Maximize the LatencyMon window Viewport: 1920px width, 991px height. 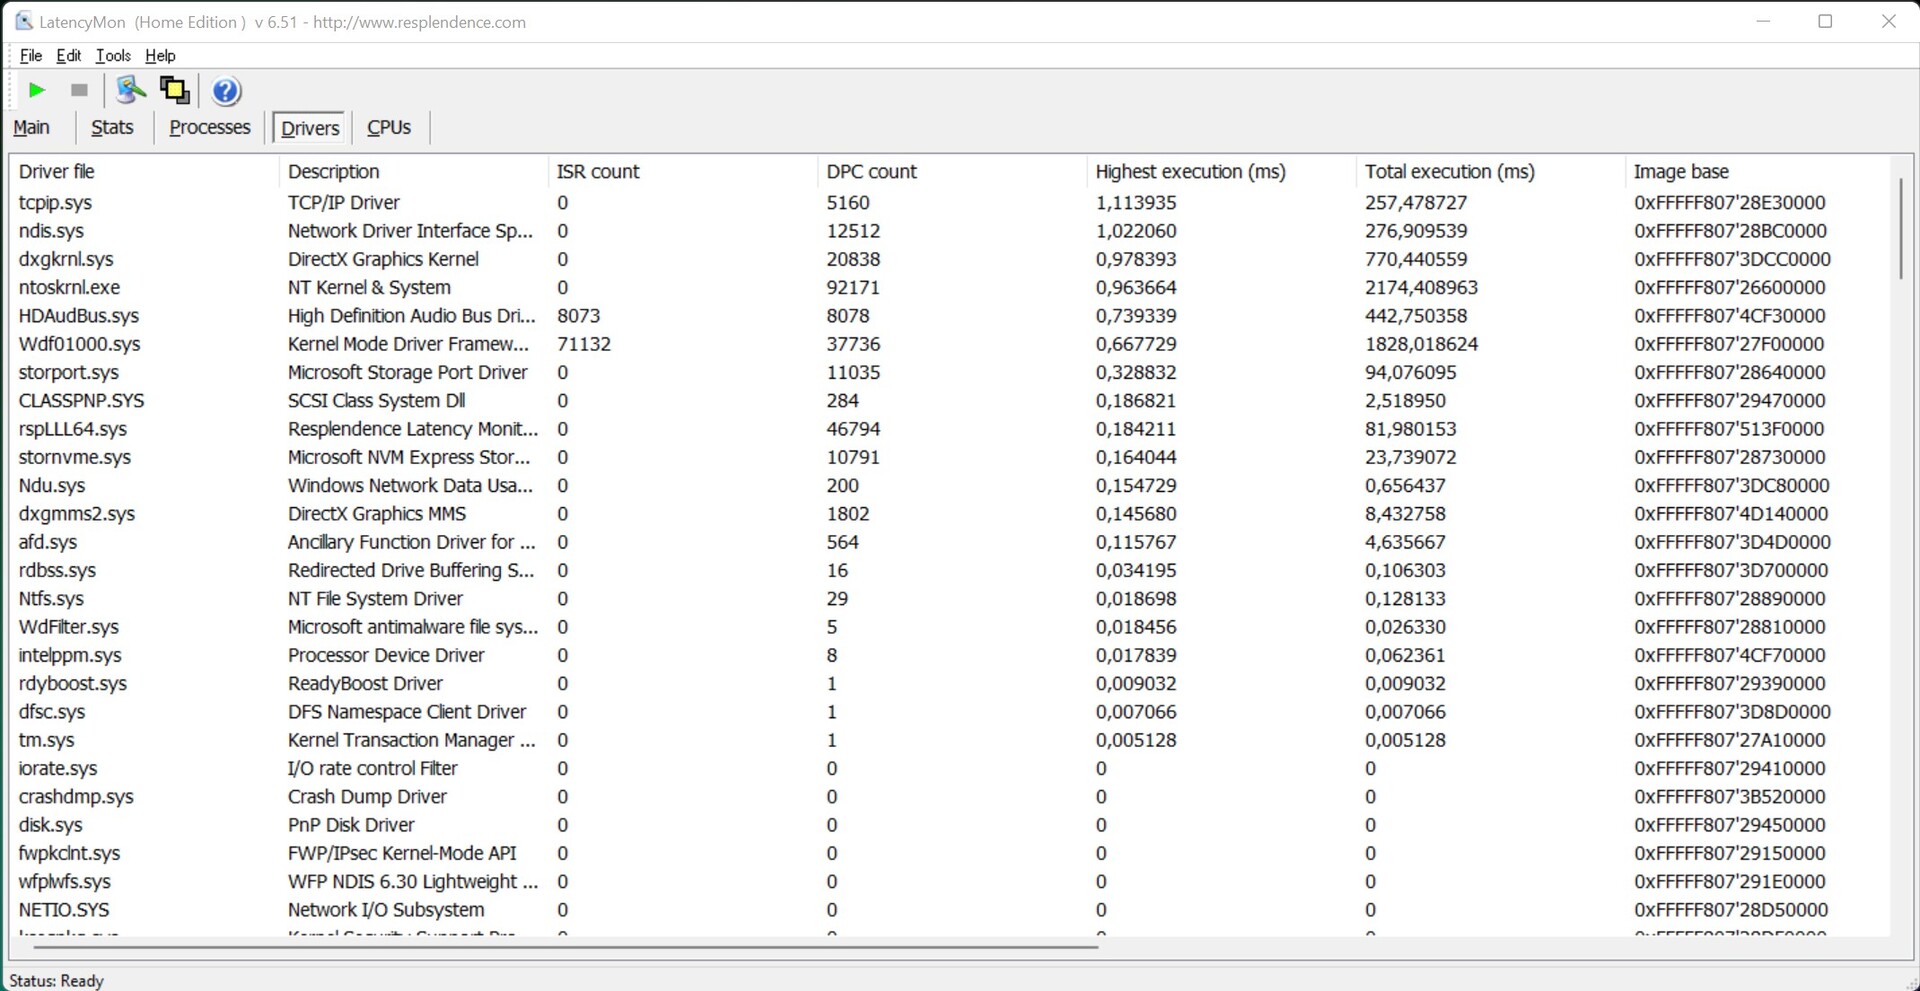pyautogui.click(x=1825, y=21)
